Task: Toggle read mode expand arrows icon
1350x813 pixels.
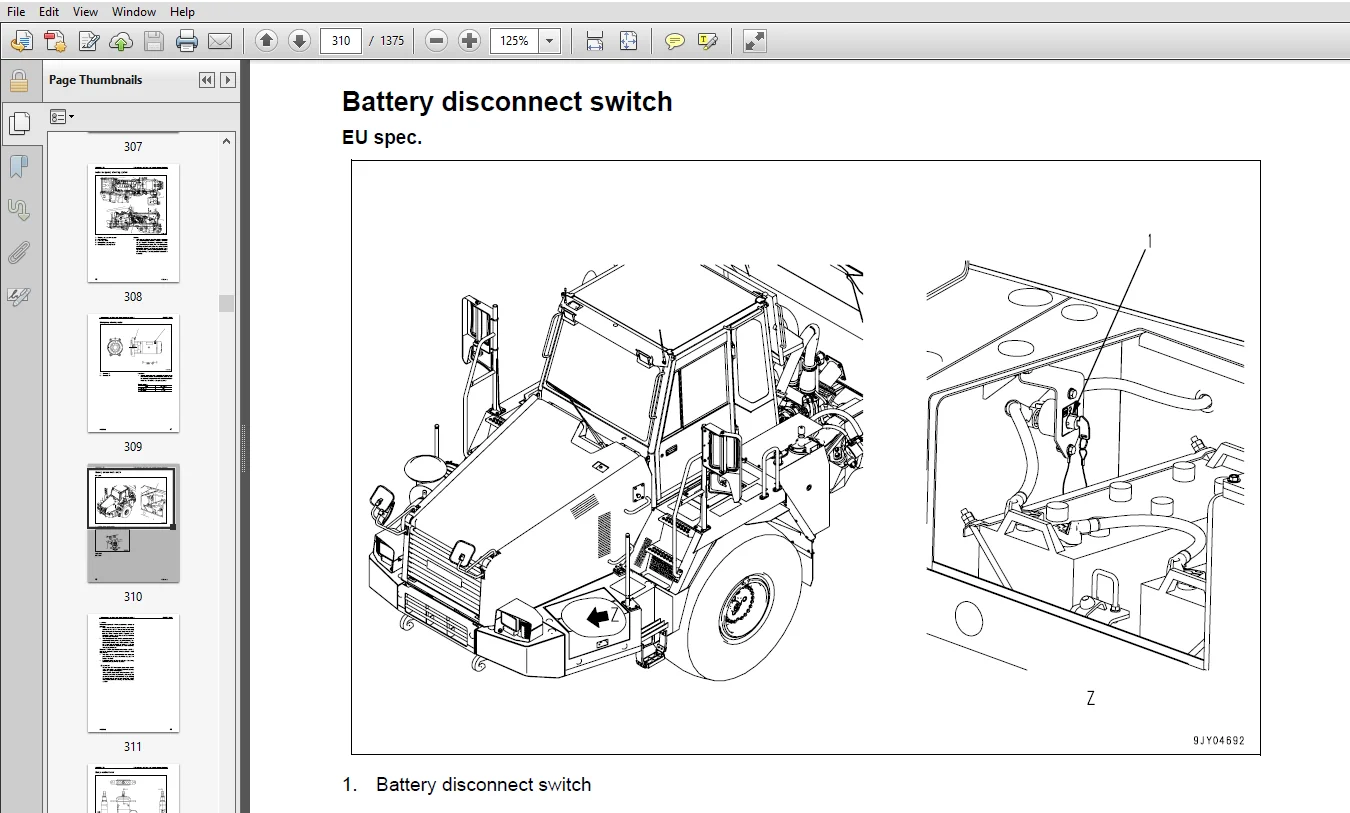Action: coord(755,41)
